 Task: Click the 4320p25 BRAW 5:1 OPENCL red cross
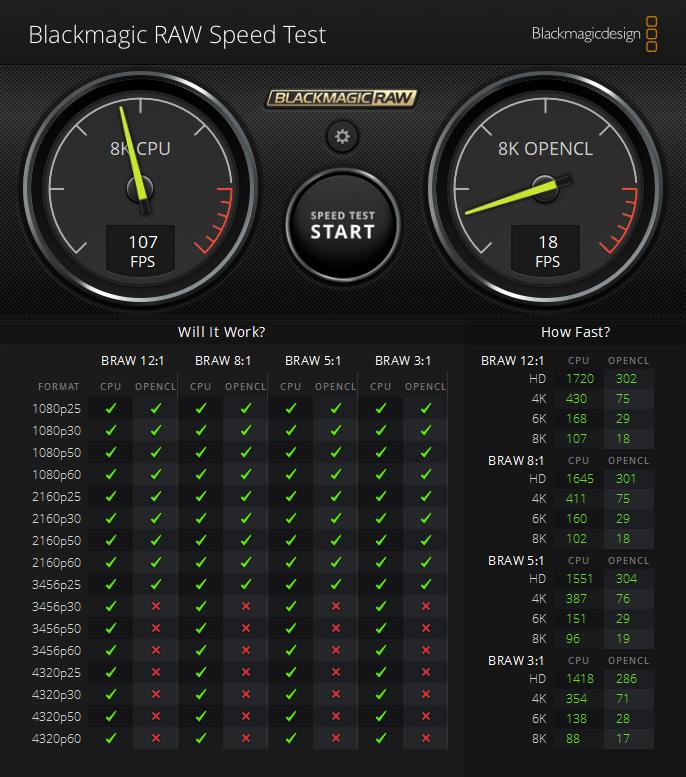[x=336, y=672]
